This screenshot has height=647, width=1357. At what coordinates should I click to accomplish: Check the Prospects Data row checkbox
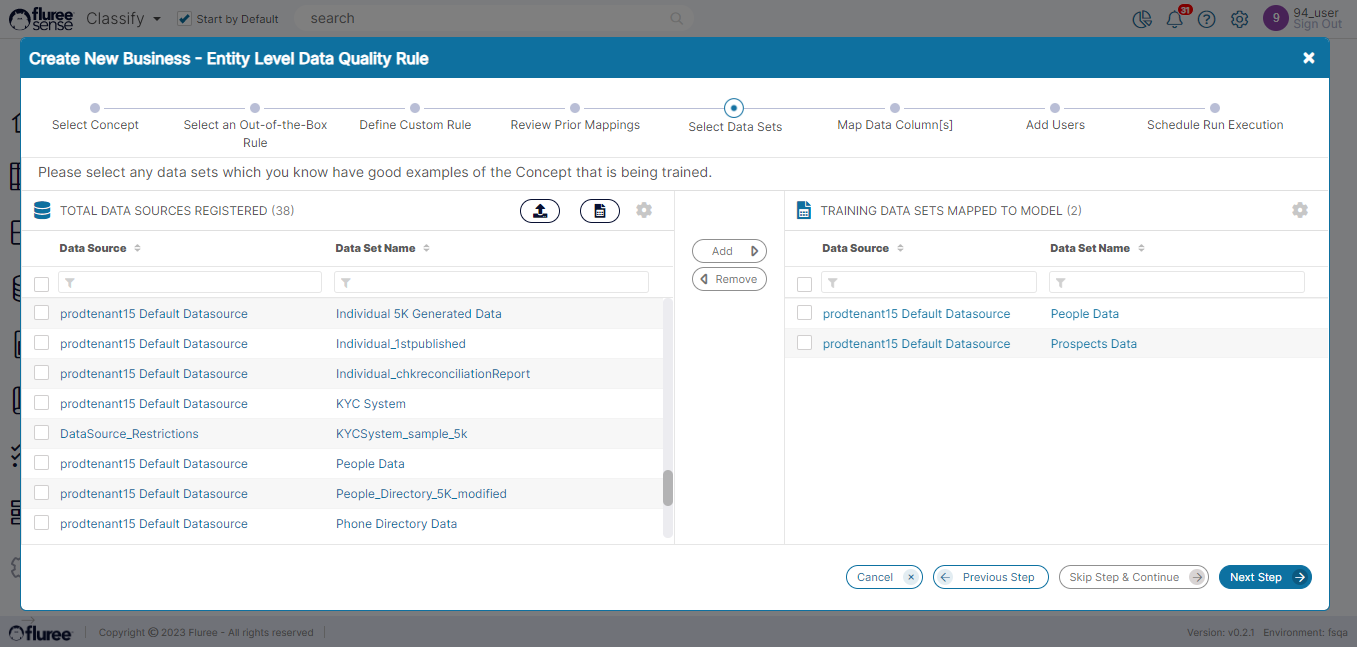tap(804, 343)
